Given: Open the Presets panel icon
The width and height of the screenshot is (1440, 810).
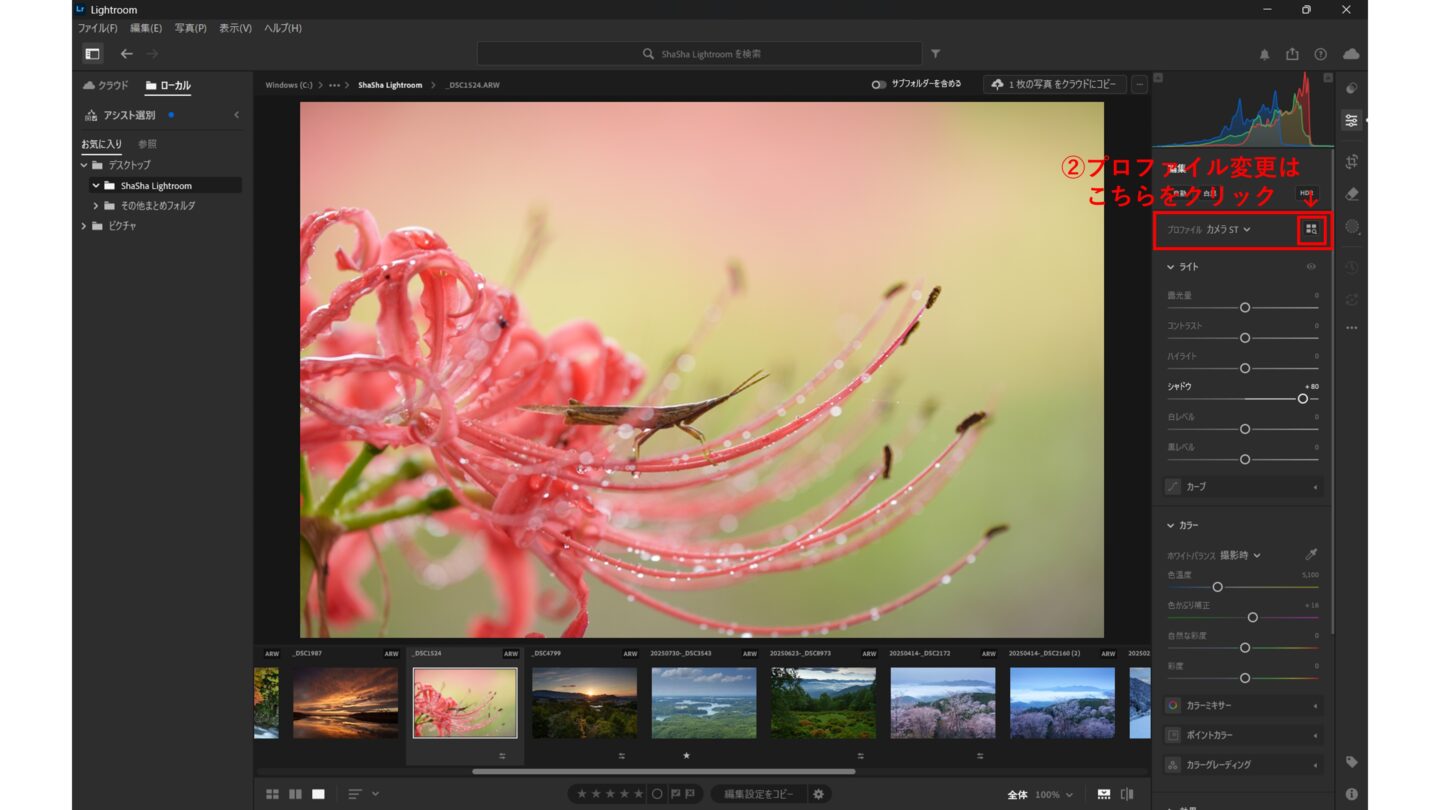Looking at the screenshot, I should (x=1352, y=88).
